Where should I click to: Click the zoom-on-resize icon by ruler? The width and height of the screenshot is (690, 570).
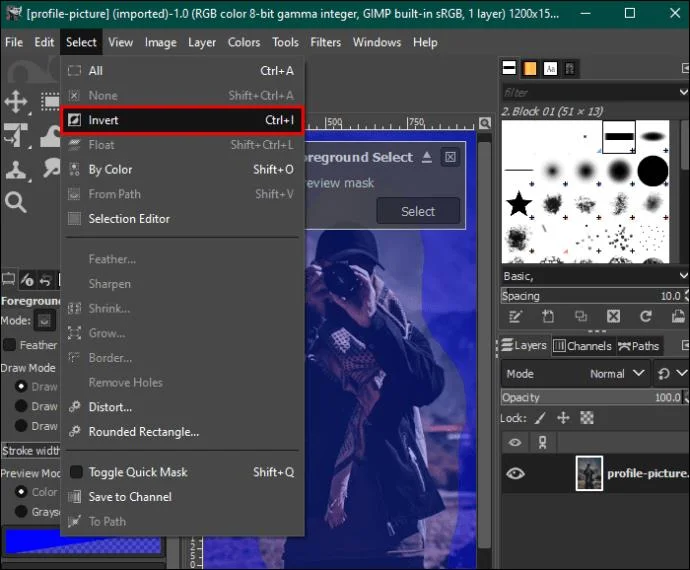coord(485,123)
